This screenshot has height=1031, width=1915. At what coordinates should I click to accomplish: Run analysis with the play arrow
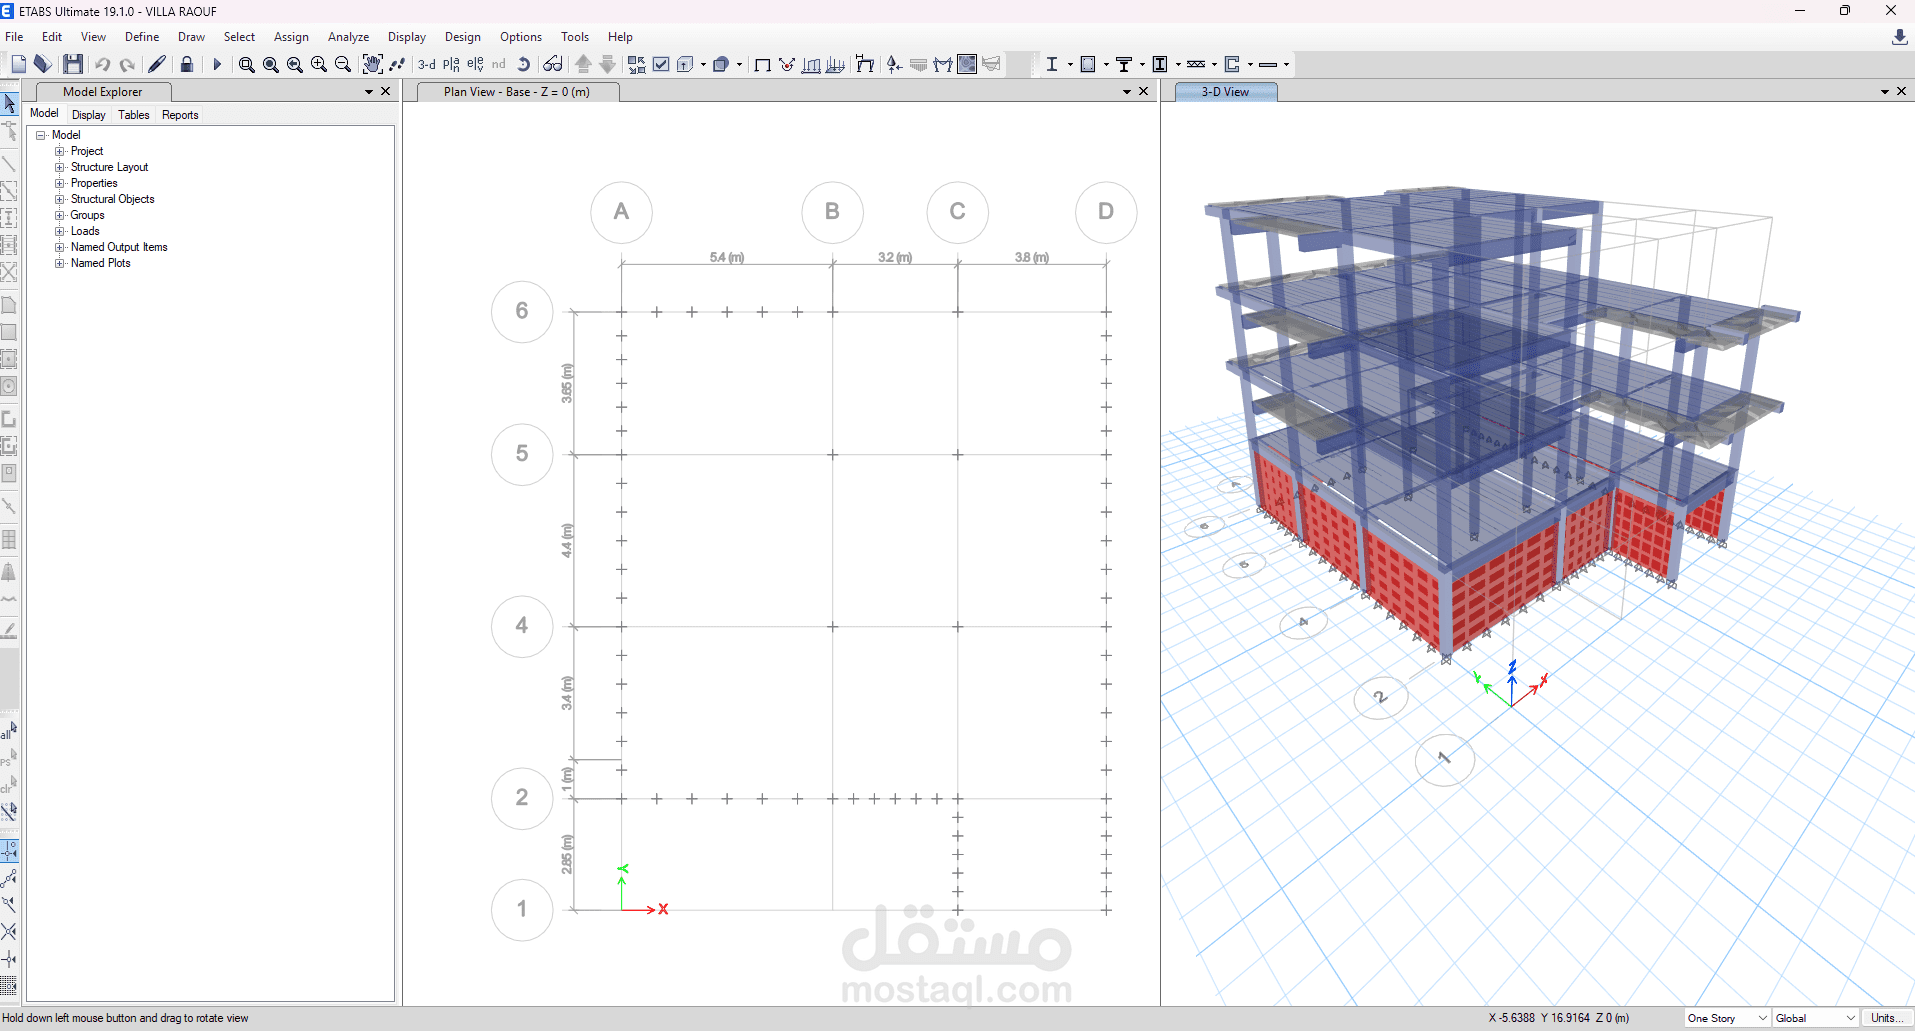pyautogui.click(x=217, y=64)
